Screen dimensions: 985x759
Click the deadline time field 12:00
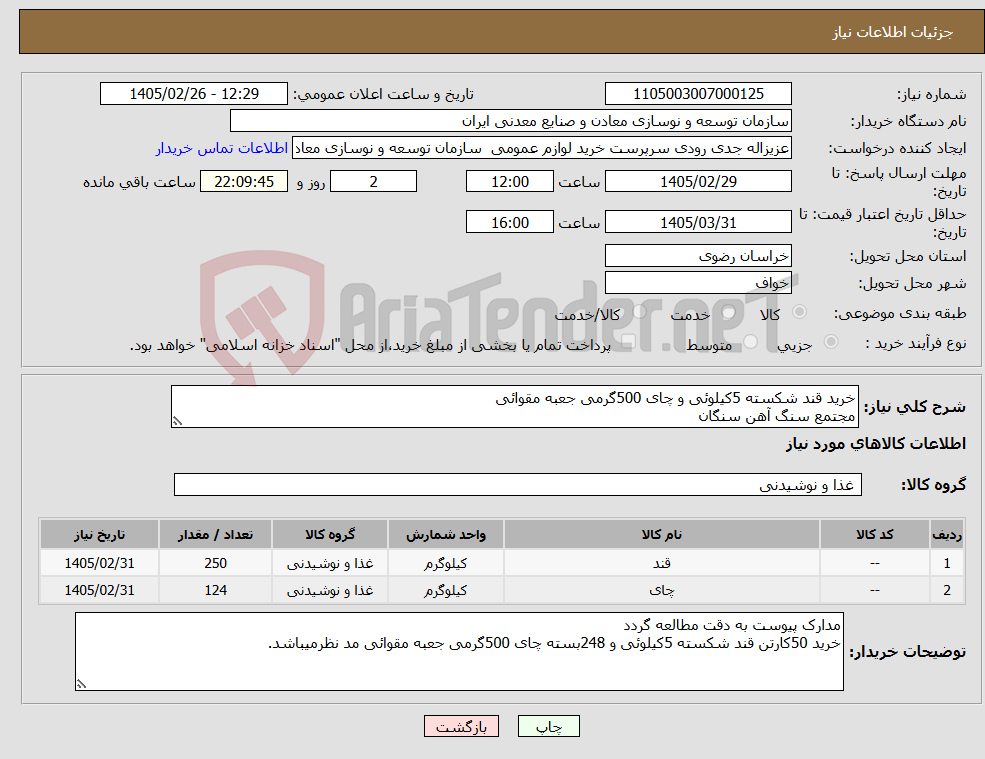[509, 182]
